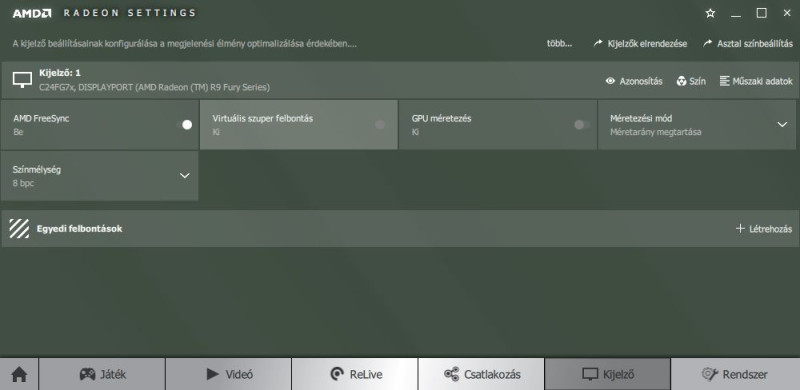Click the 8 bpc value text
The image size is (800, 390).
pos(23,183)
